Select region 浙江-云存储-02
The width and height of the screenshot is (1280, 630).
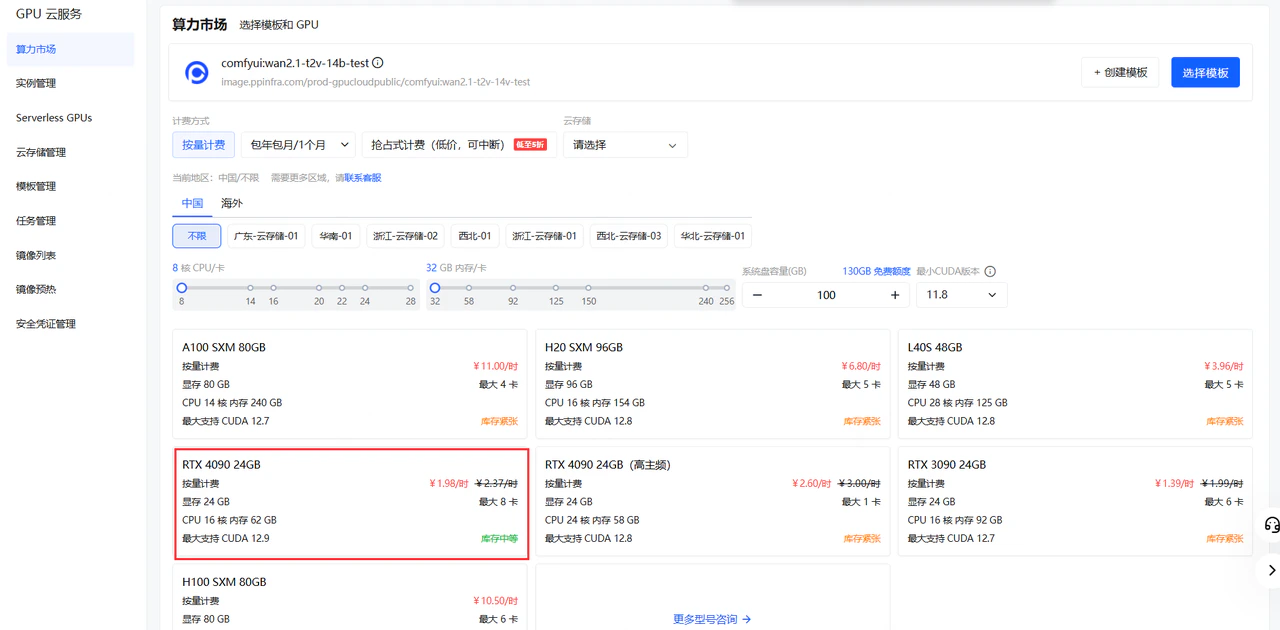405,236
